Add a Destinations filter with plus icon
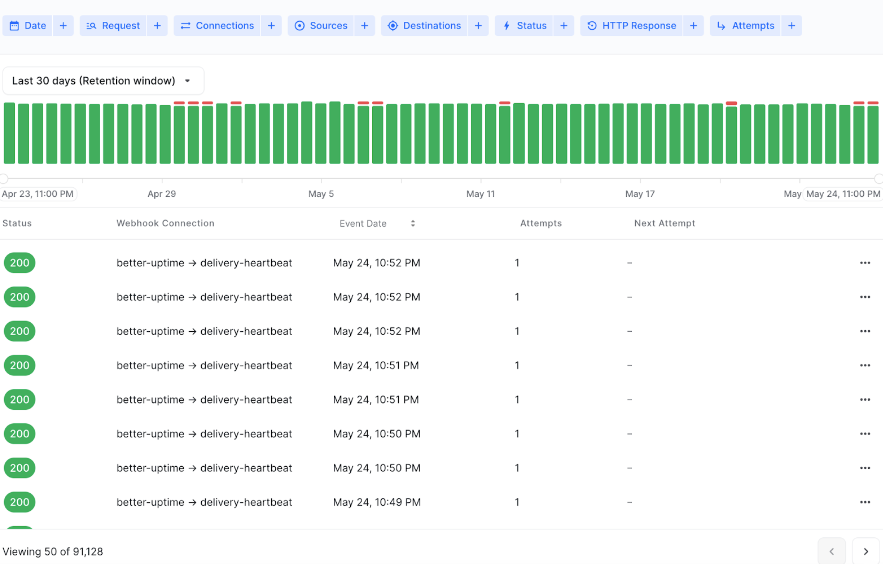The height and width of the screenshot is (564, 883). [x=478, y=25]
